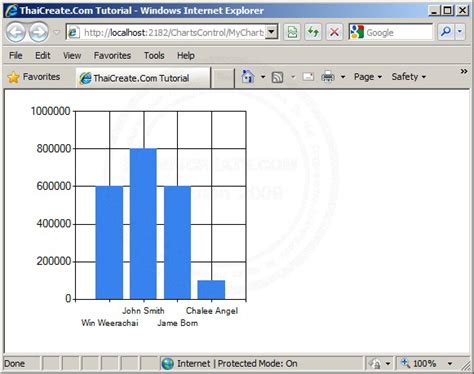Open the Safety dropdown menu

[409, 77]
